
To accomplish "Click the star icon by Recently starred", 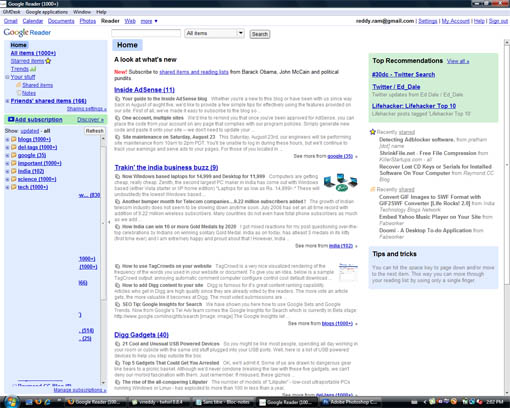I will click(x=373, y=132).
